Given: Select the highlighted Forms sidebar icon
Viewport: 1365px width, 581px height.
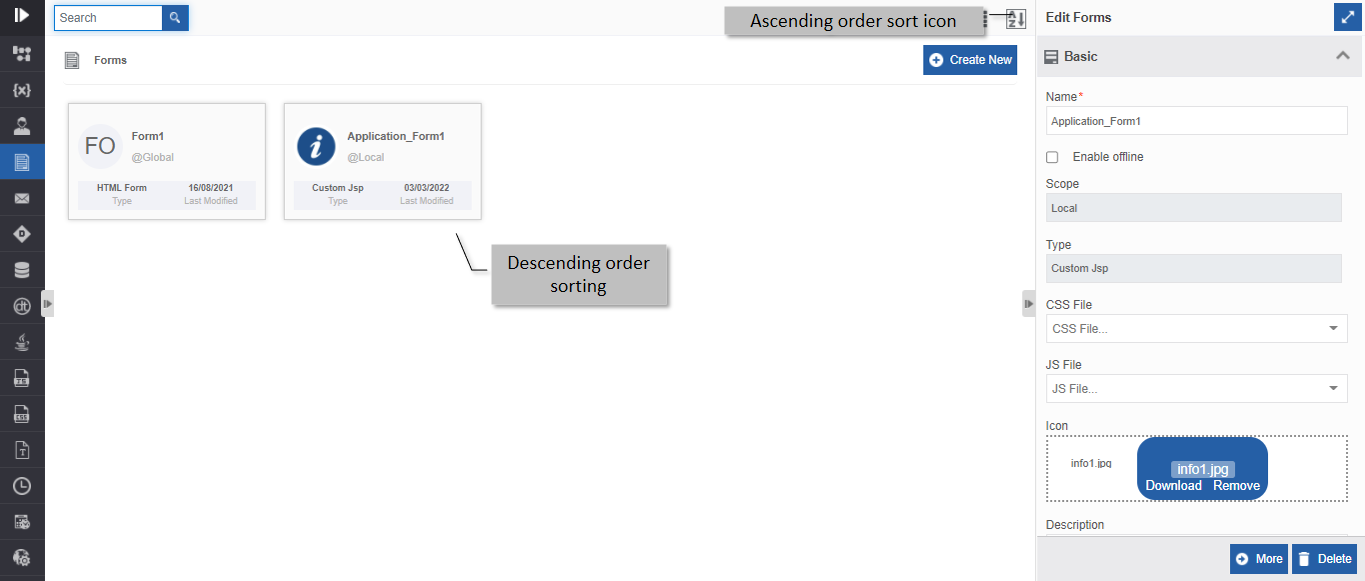Looking at the screenshot, I should [x=22, y=161].
